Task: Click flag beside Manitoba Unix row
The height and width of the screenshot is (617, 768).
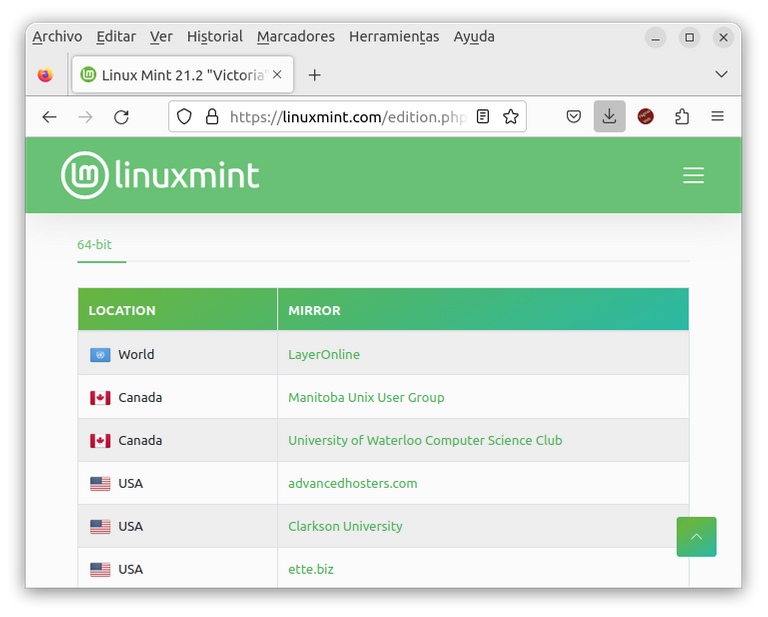Action: tap(100, 398)
